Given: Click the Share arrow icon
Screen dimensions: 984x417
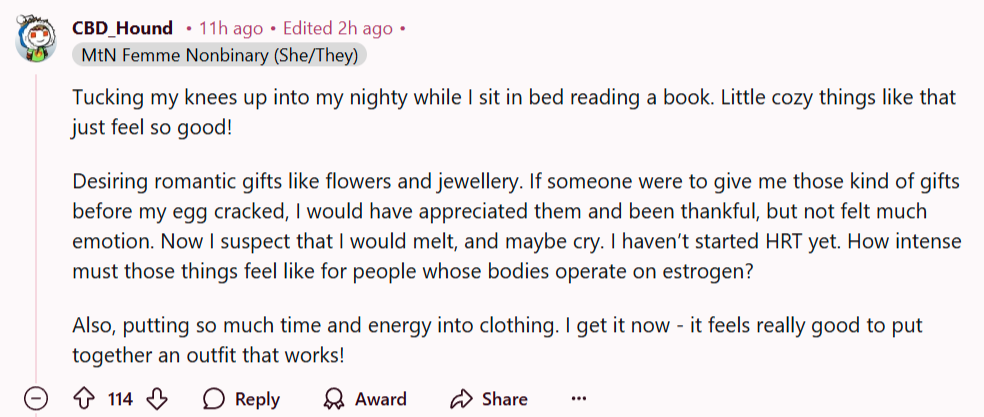Looking at the screenshot, I should point(461,399).
